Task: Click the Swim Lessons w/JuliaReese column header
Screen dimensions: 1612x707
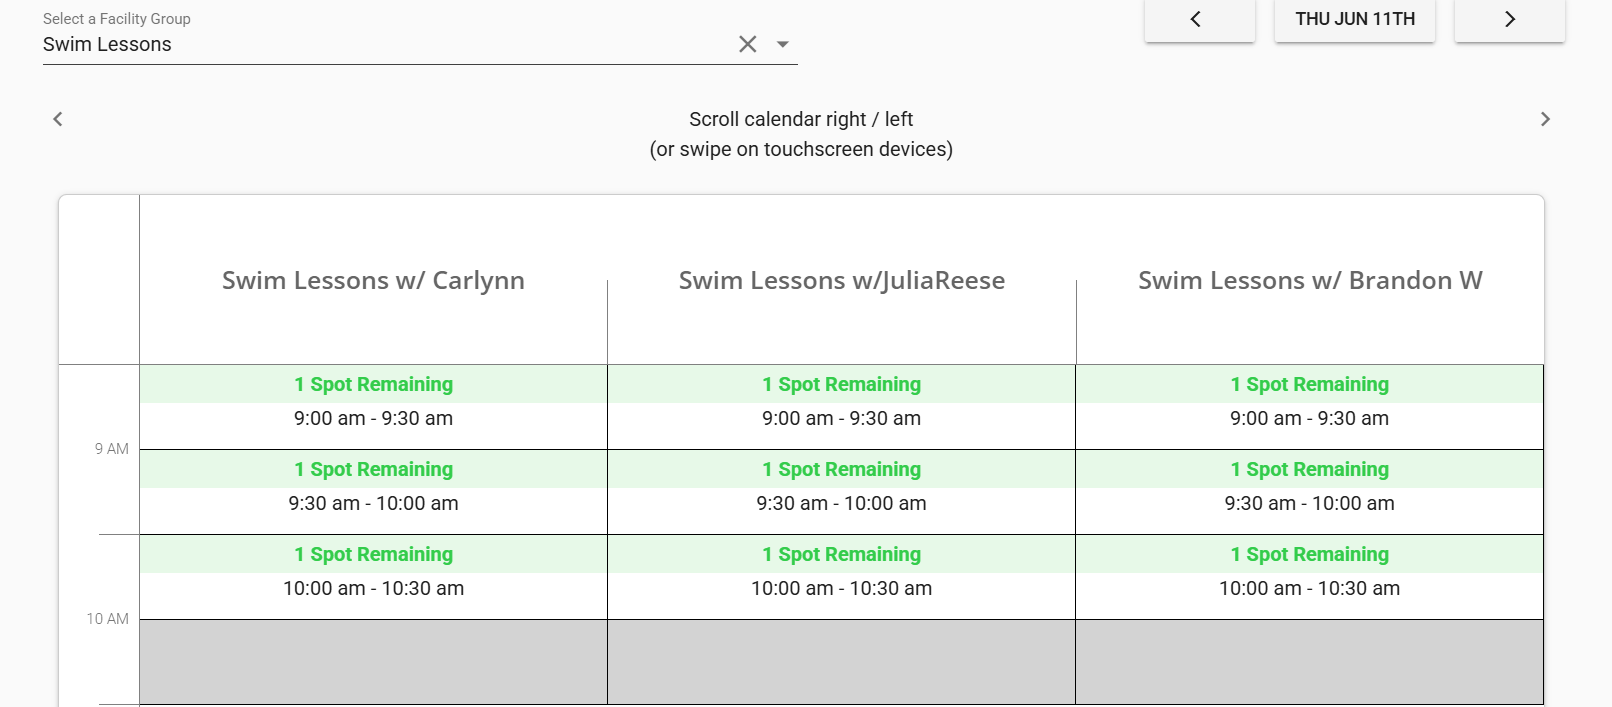Action: pyautogui.click(x=842, y=280)
